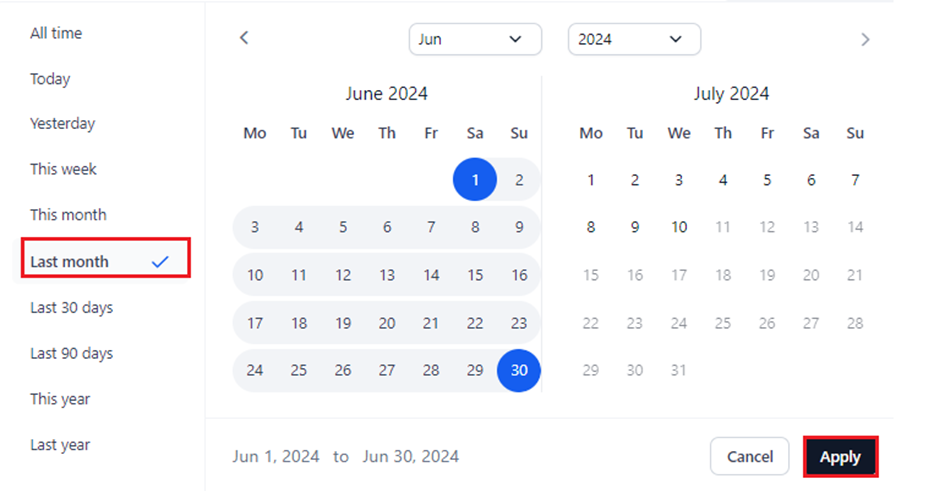
Task: Choose the Last 90 days preset
Action: tap(71, 353)
